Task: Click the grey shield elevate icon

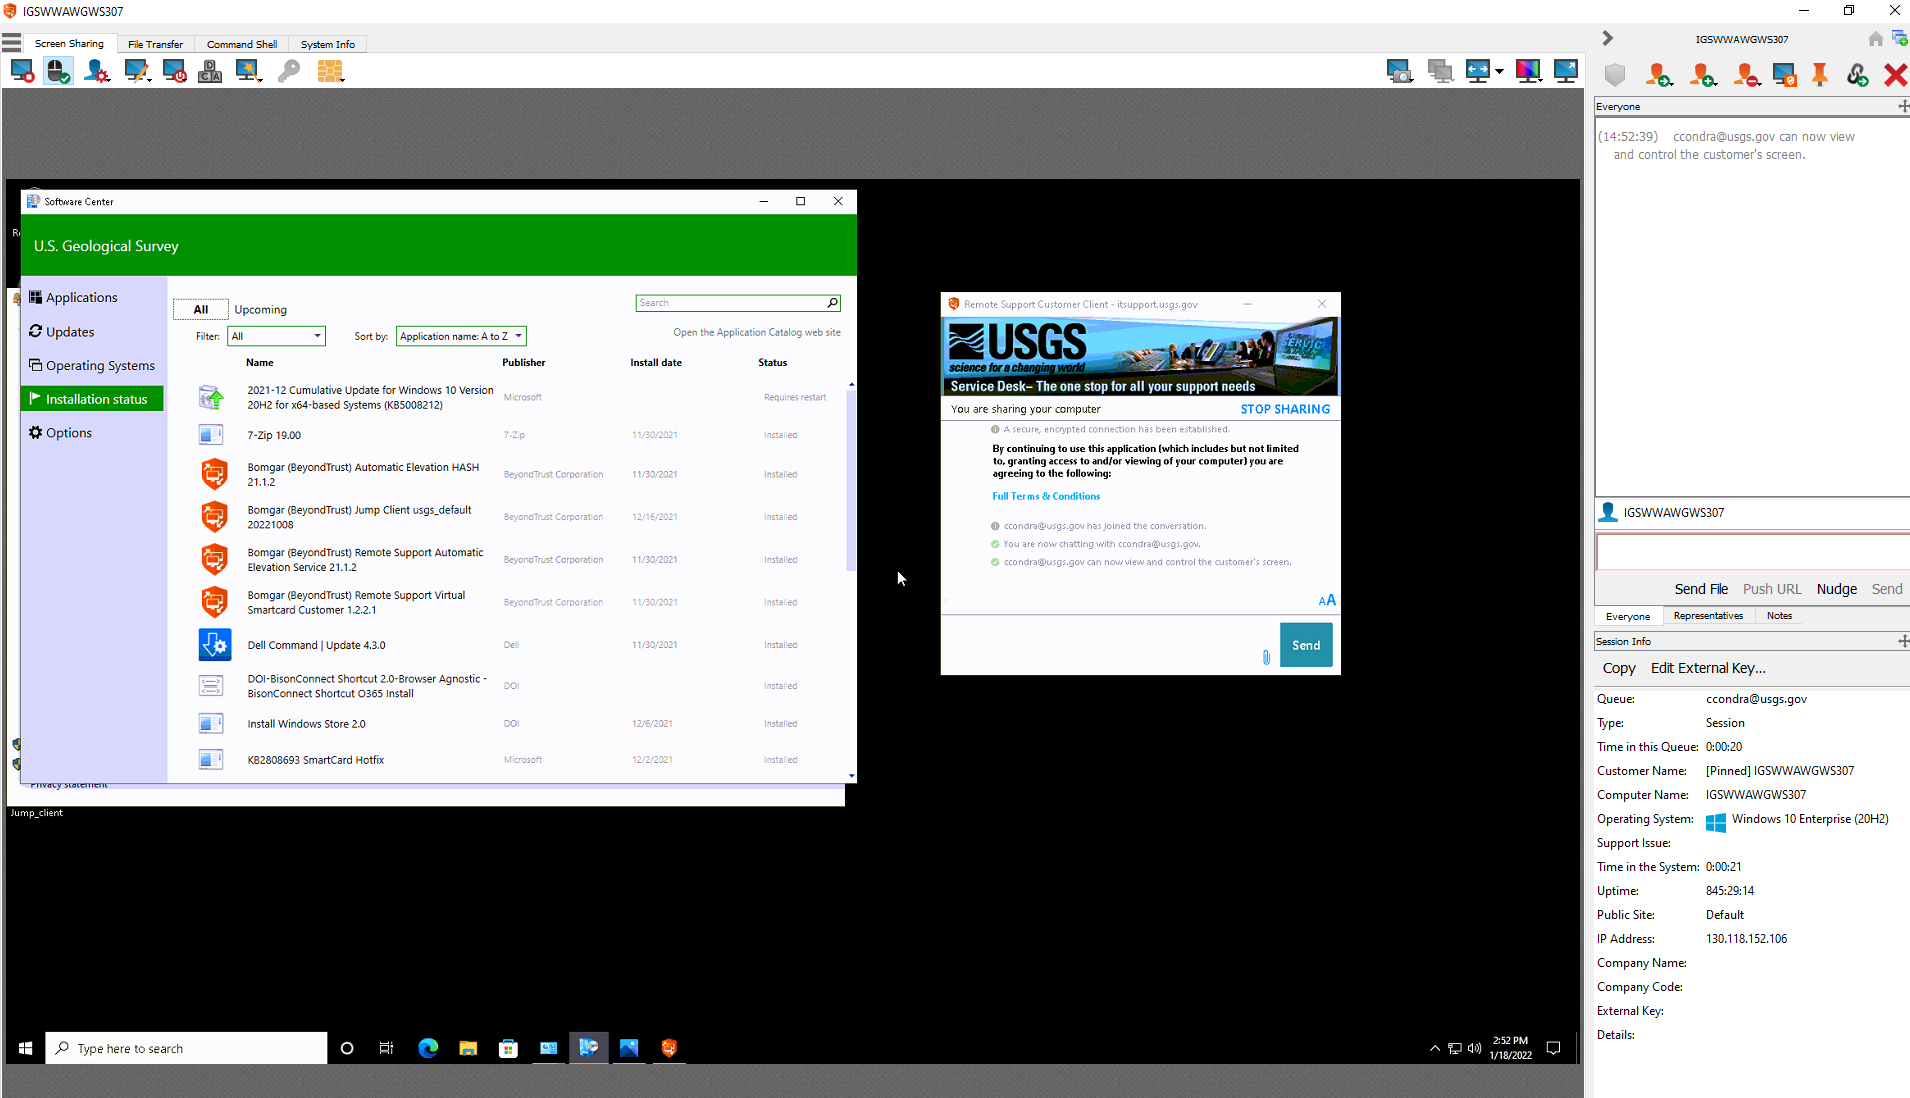Action: coord(1615,75)
